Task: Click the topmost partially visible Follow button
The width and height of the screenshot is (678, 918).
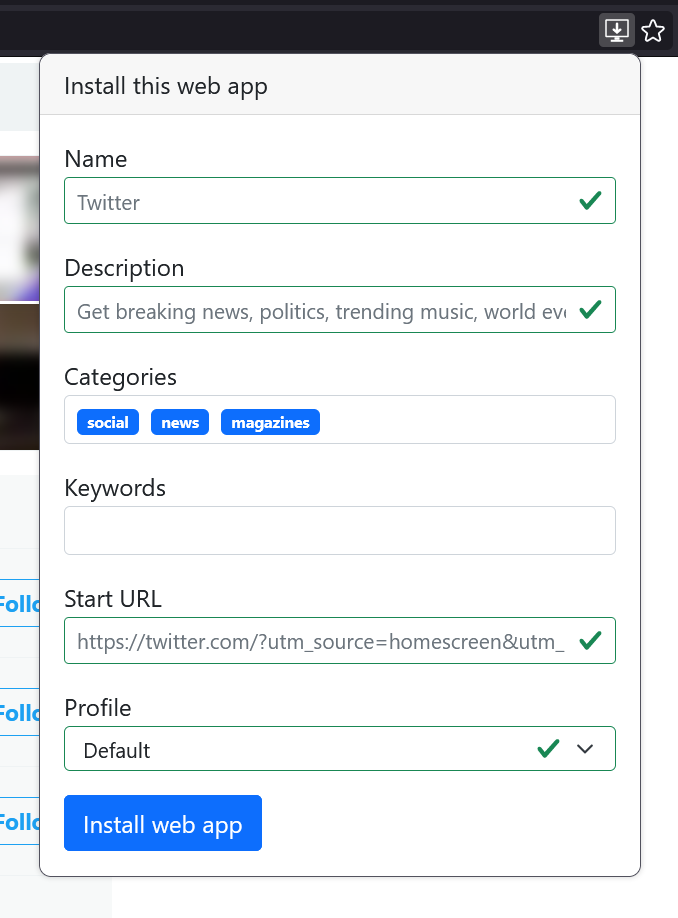Action: tap(19, 604)
